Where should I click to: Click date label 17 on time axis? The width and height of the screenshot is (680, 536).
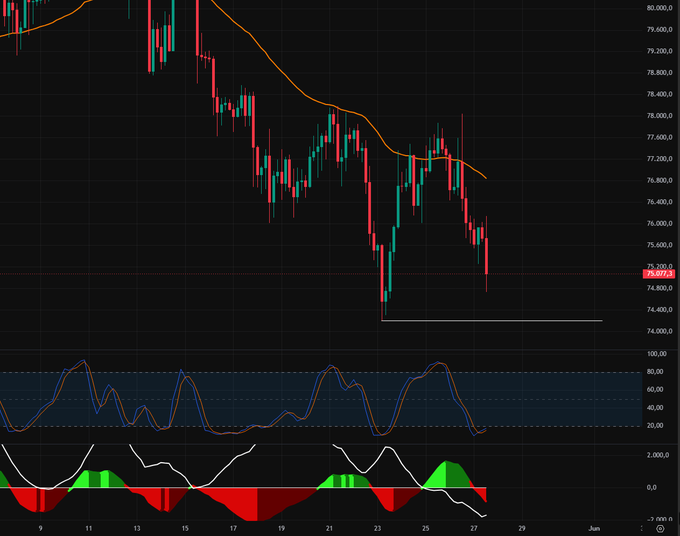tap(233, 528)
